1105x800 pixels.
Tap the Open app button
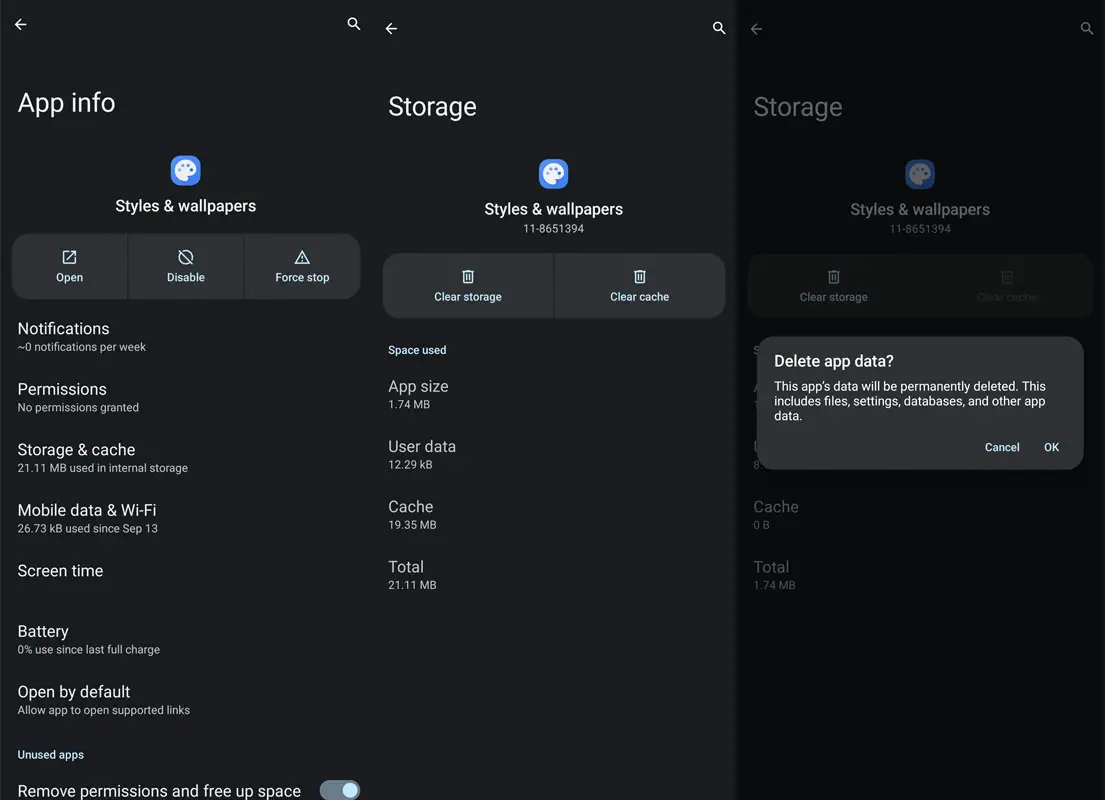pyautogui.click(x=69, y=266)
